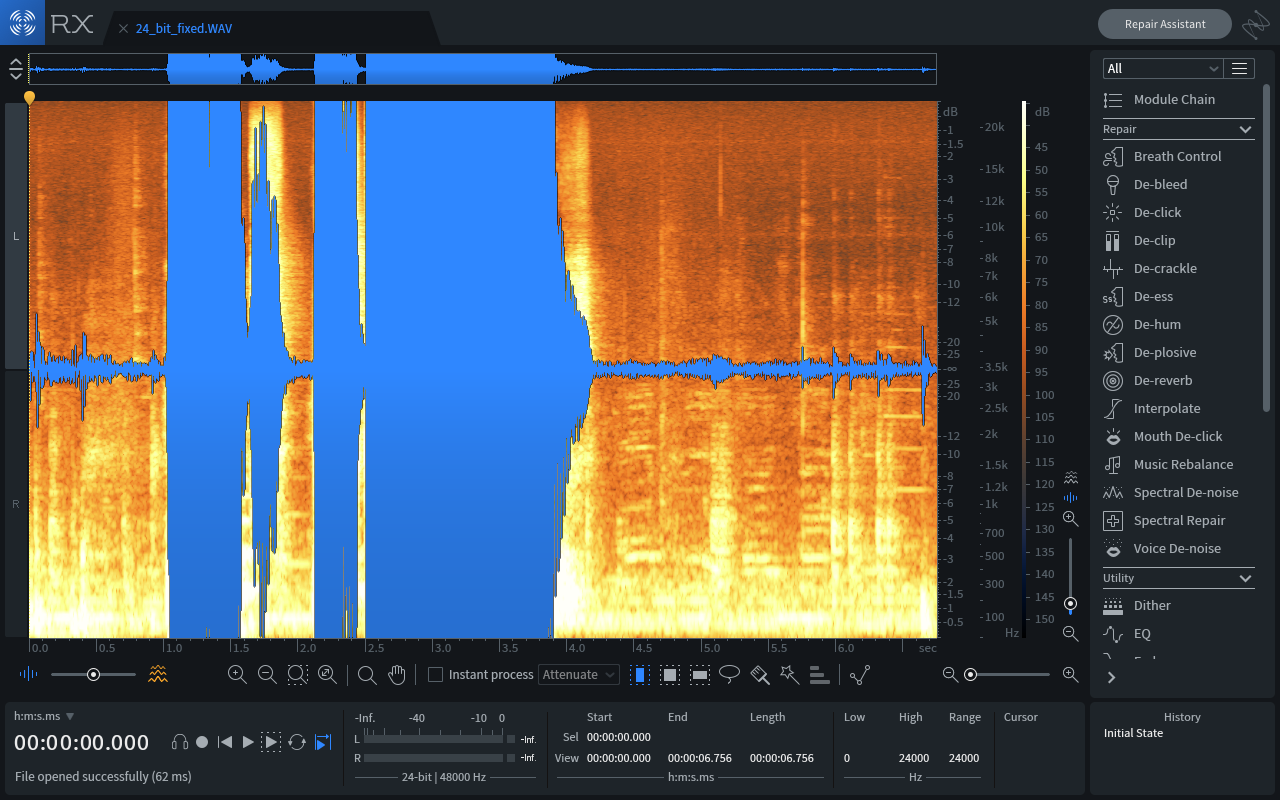Open the De-hum module
Viewport: 1280px width, 800px height.
pyautogui.click(x=1177, y=324)
